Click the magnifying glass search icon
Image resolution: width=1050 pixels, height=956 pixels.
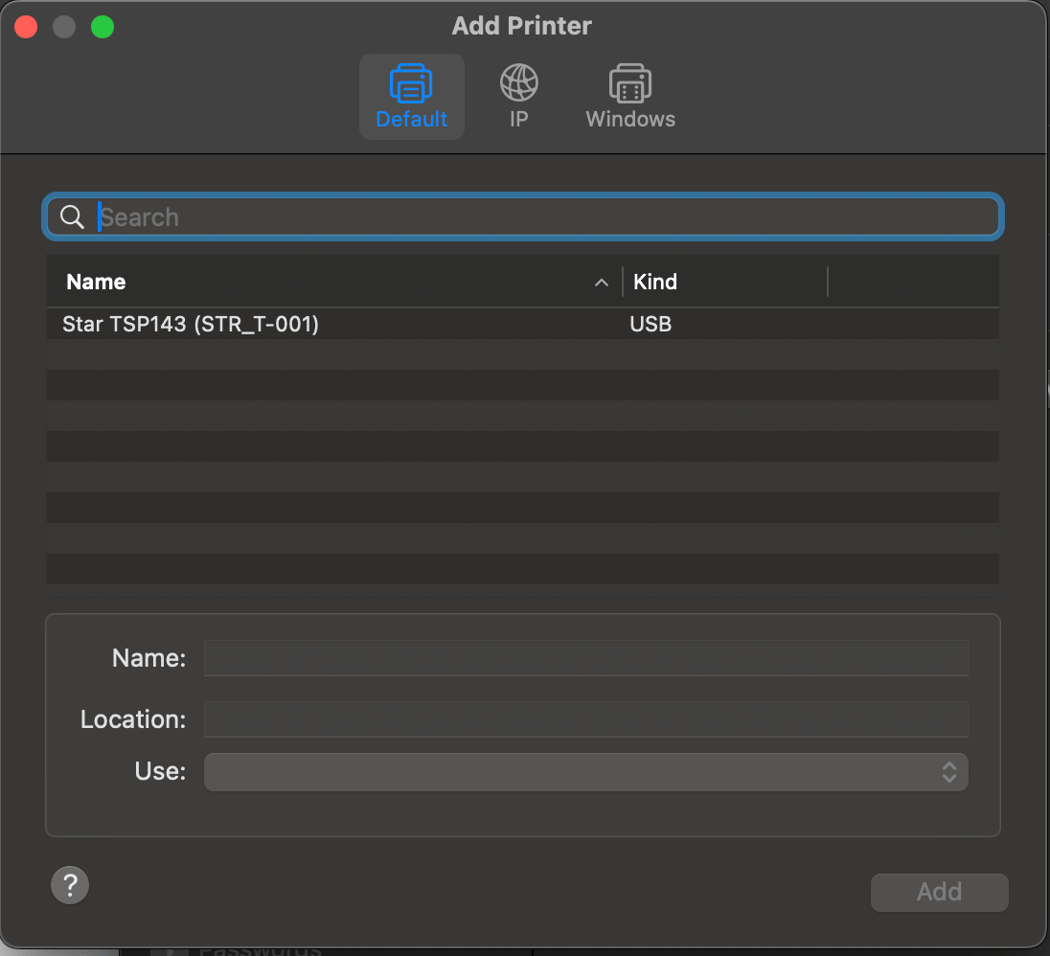click(x=72, y=217)
